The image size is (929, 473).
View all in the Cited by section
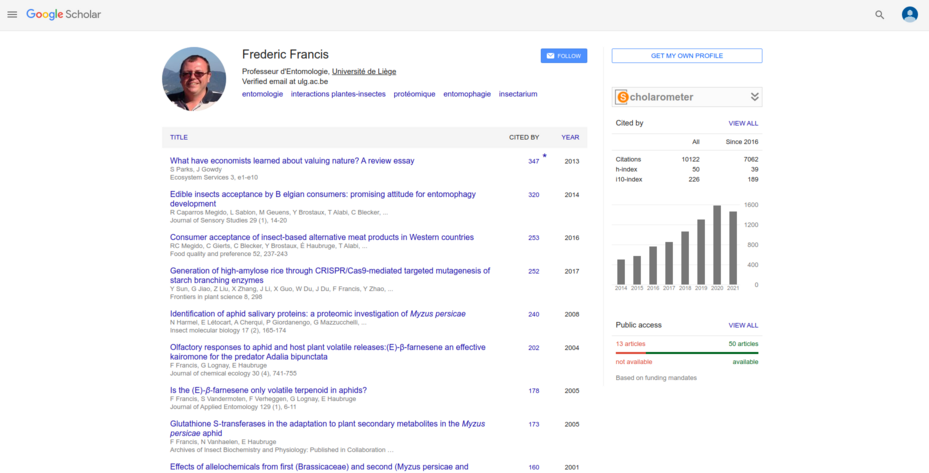743,123
